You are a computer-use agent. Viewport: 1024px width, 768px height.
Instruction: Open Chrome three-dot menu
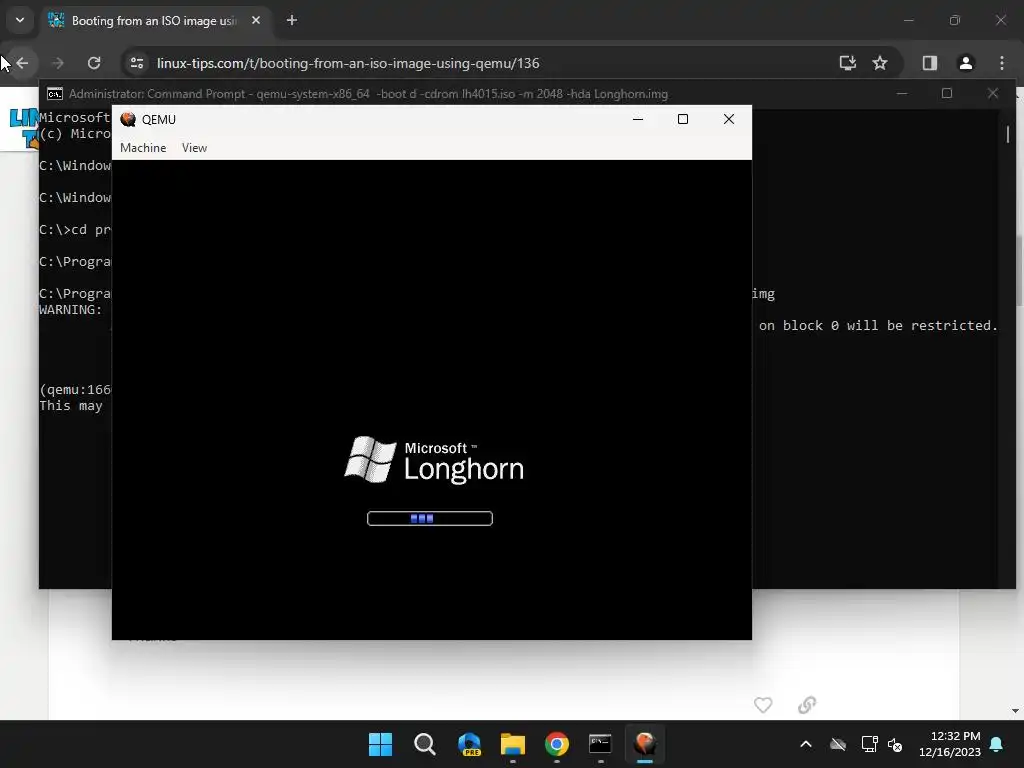[x=1002, y=63]
